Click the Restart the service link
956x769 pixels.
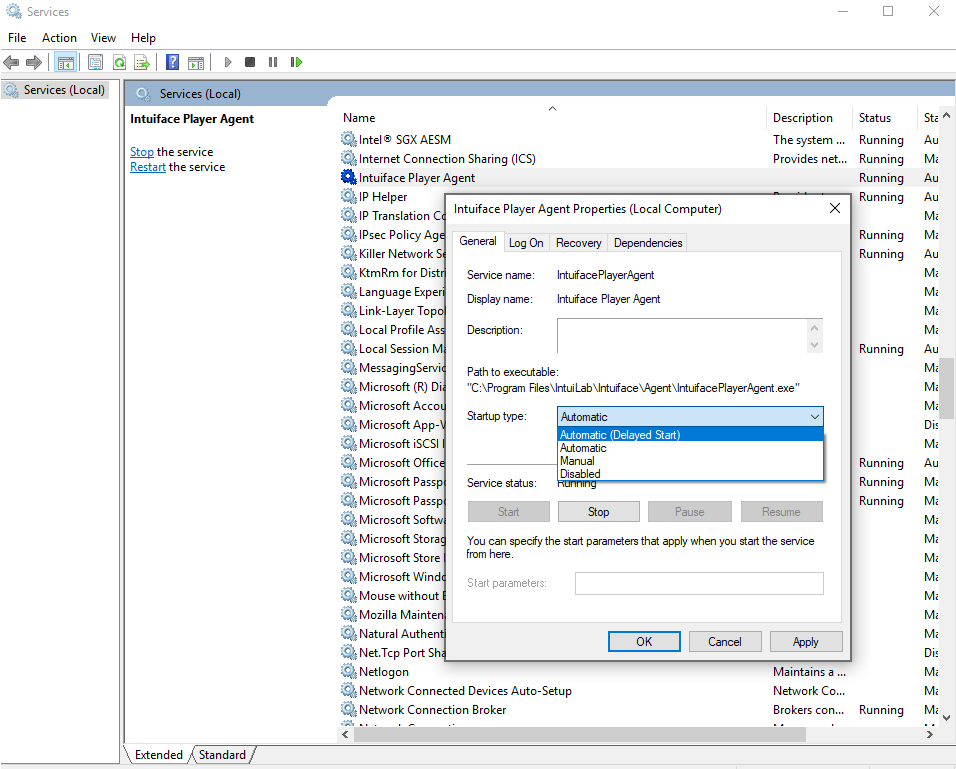click(x=148, y=167)
